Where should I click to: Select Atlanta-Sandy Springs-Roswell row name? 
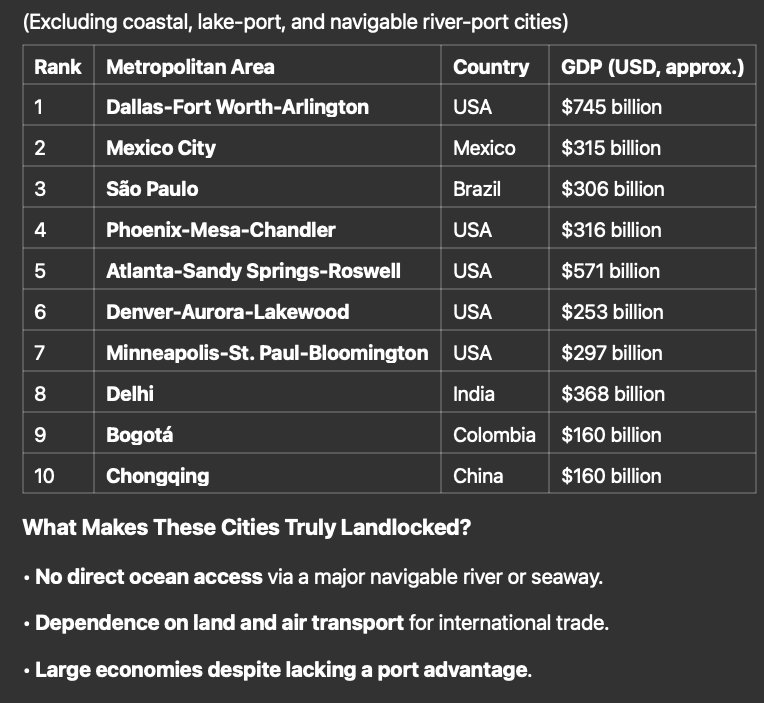tap(253, 271)
